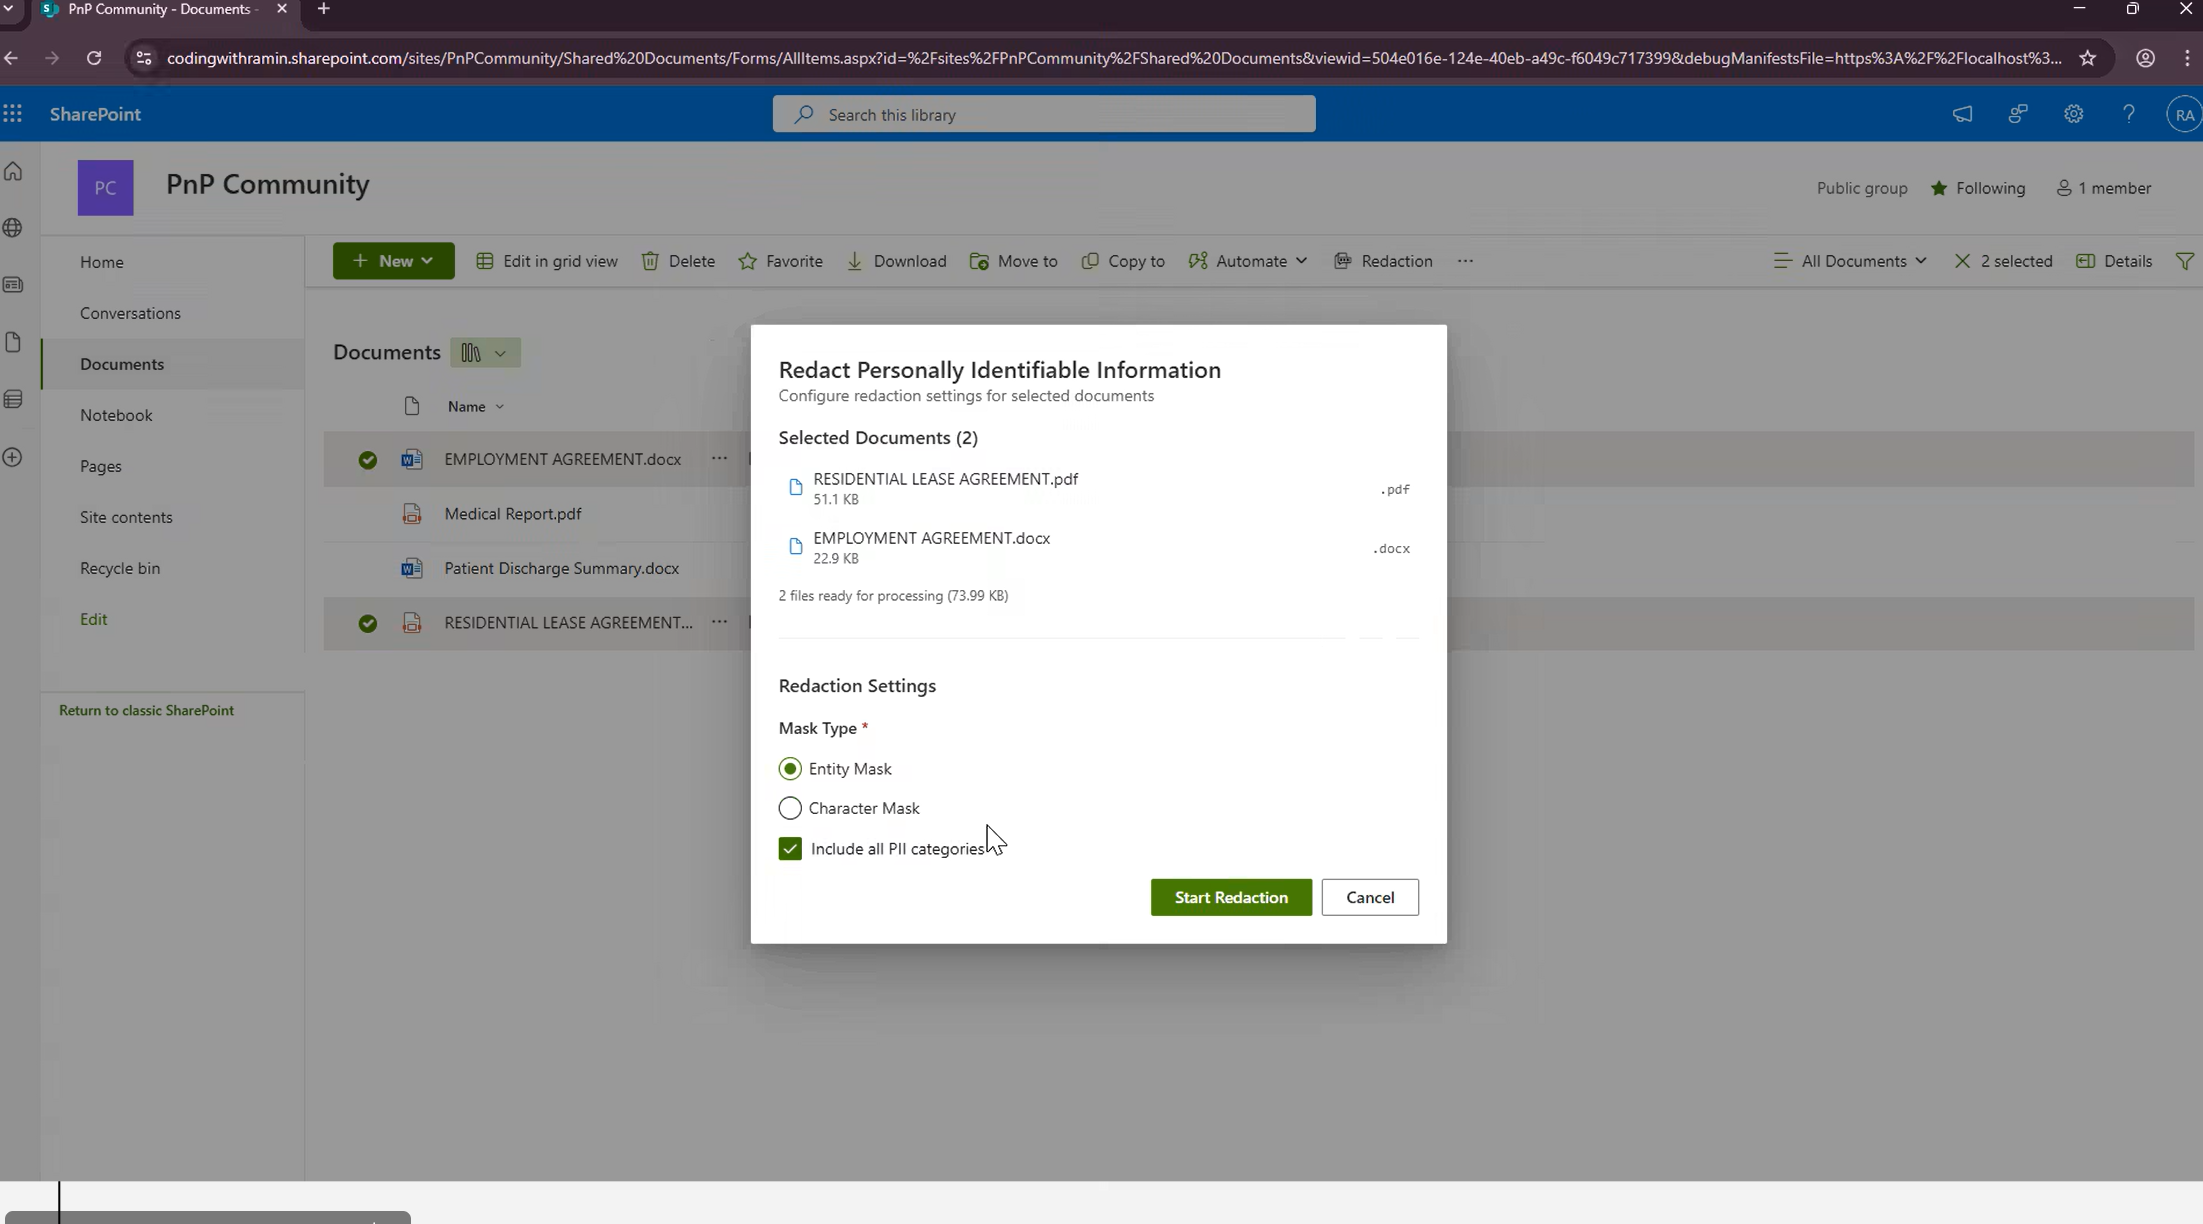
Task: Click Return to classic SharePoint link
Action: [146, 710]
